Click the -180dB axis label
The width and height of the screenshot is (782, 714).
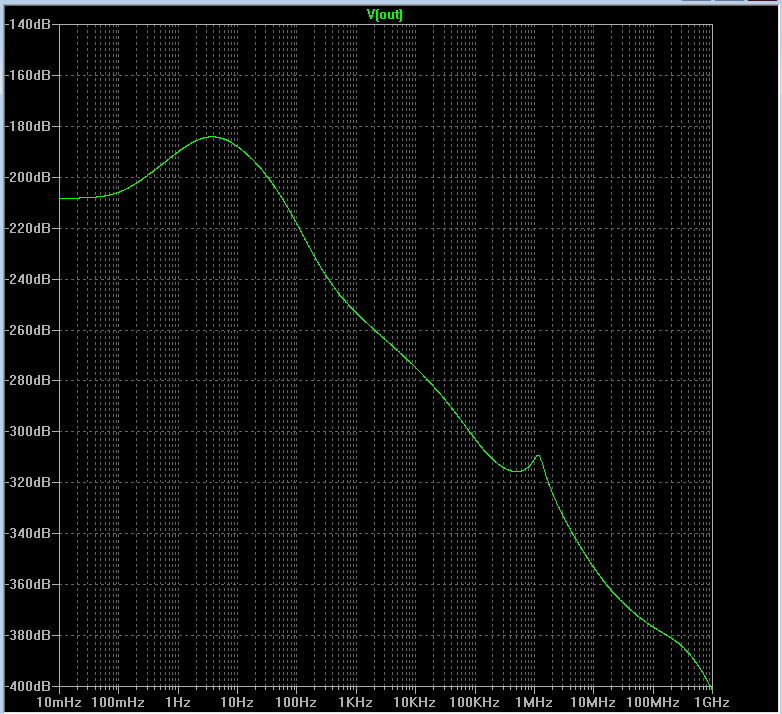(x=27, y=126)
